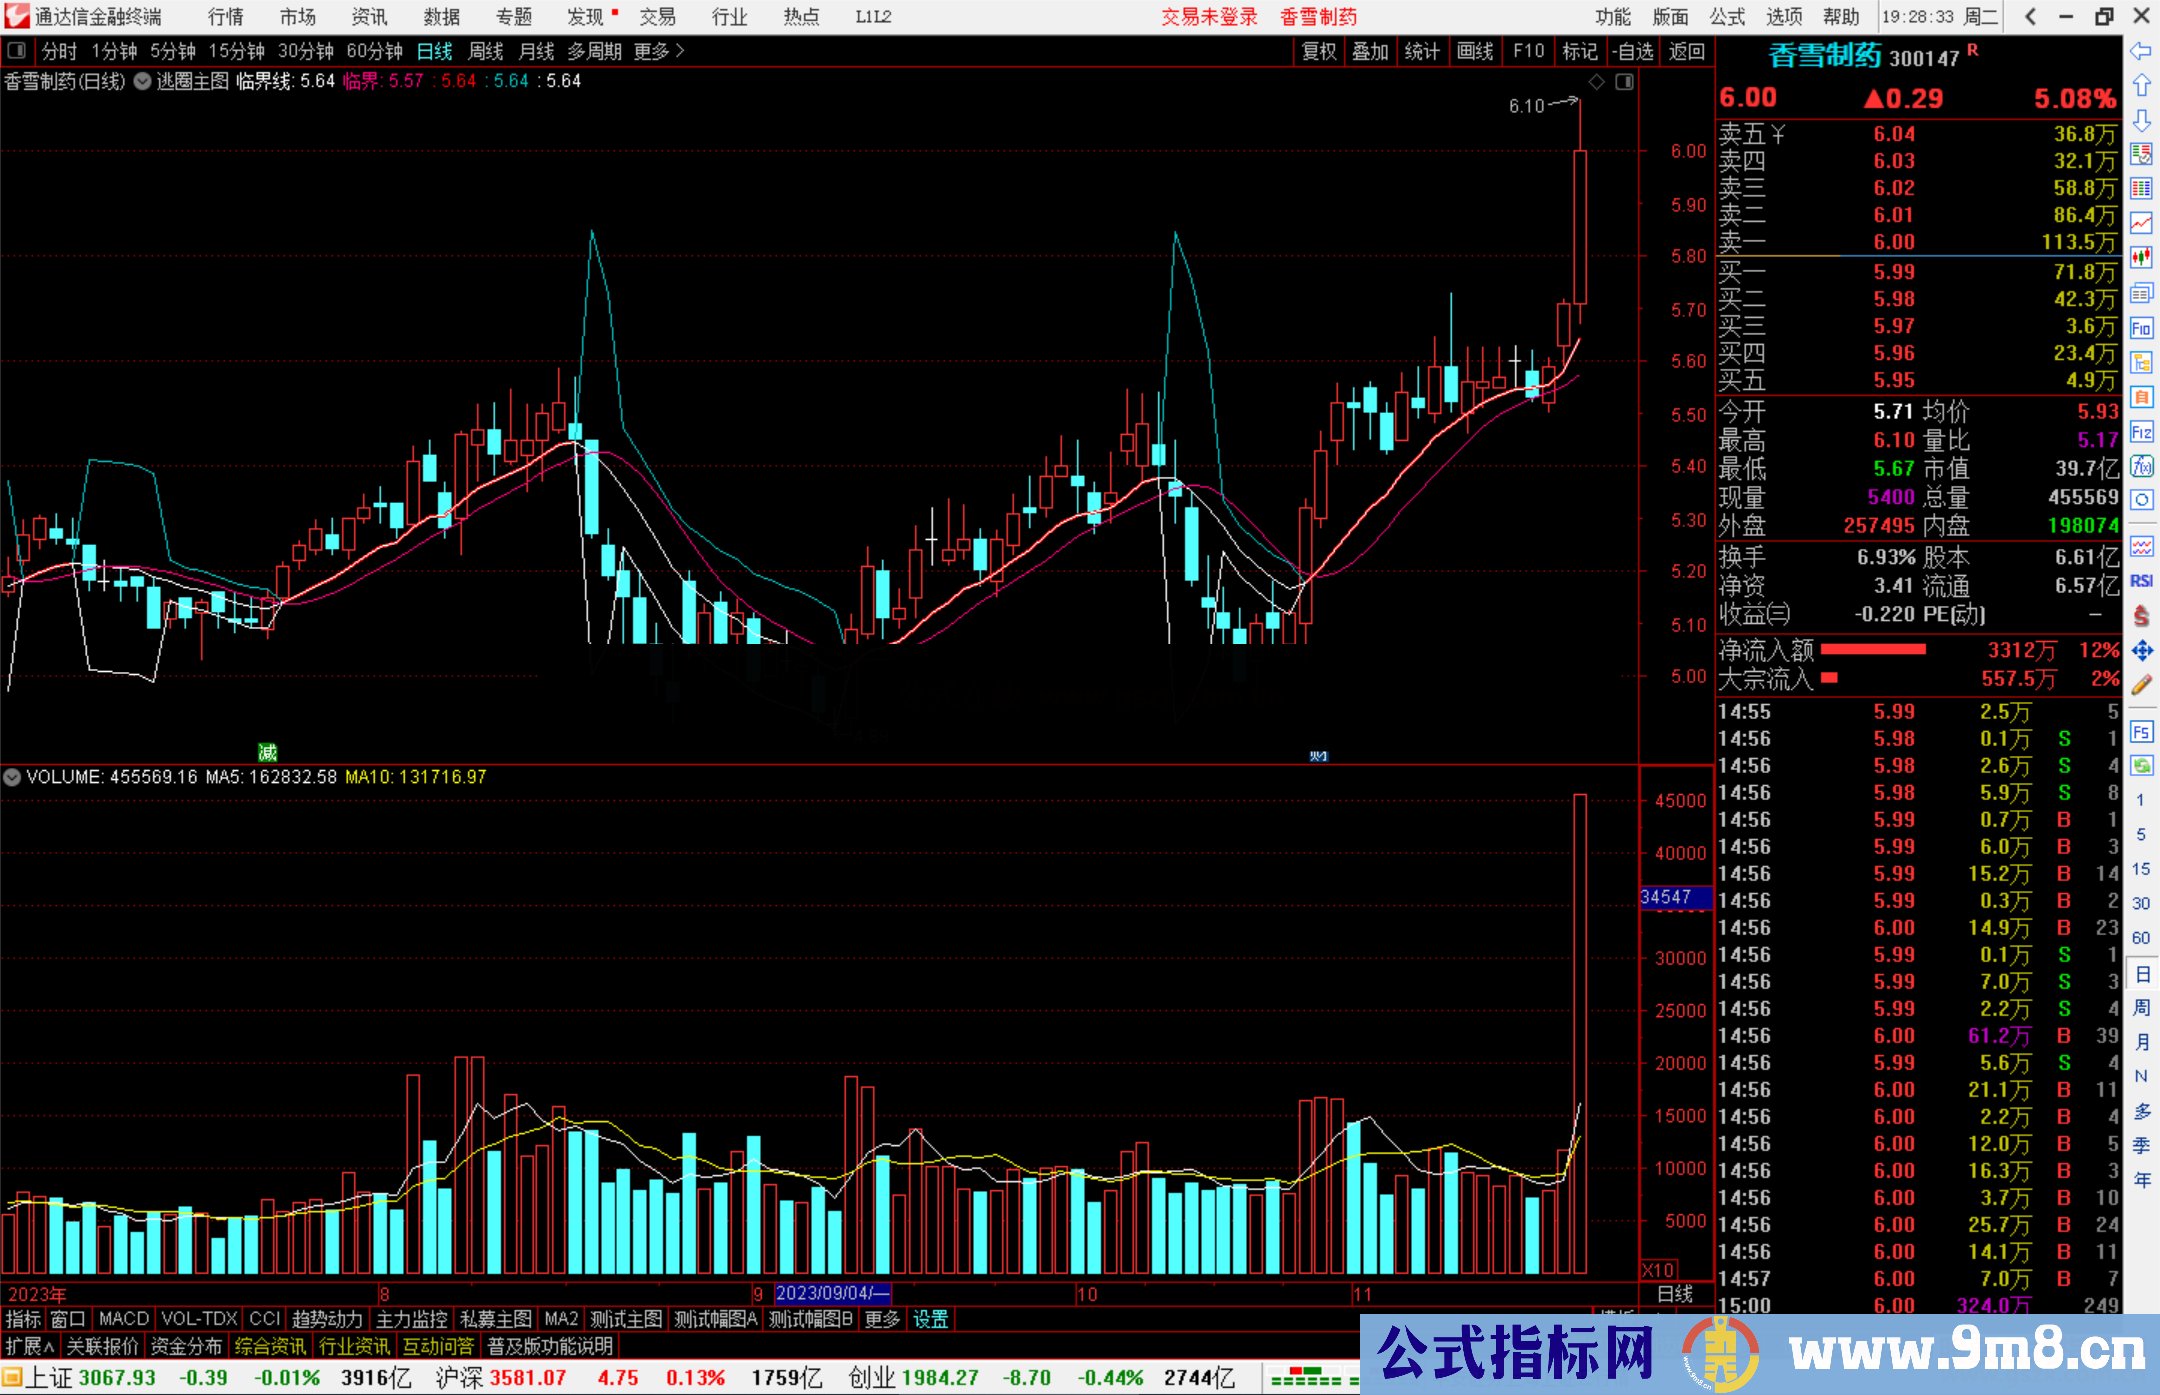This screenshot has width=2160, height=1395.
Task: Open the stacked news windows icon
Action: tap(2141, 292)
